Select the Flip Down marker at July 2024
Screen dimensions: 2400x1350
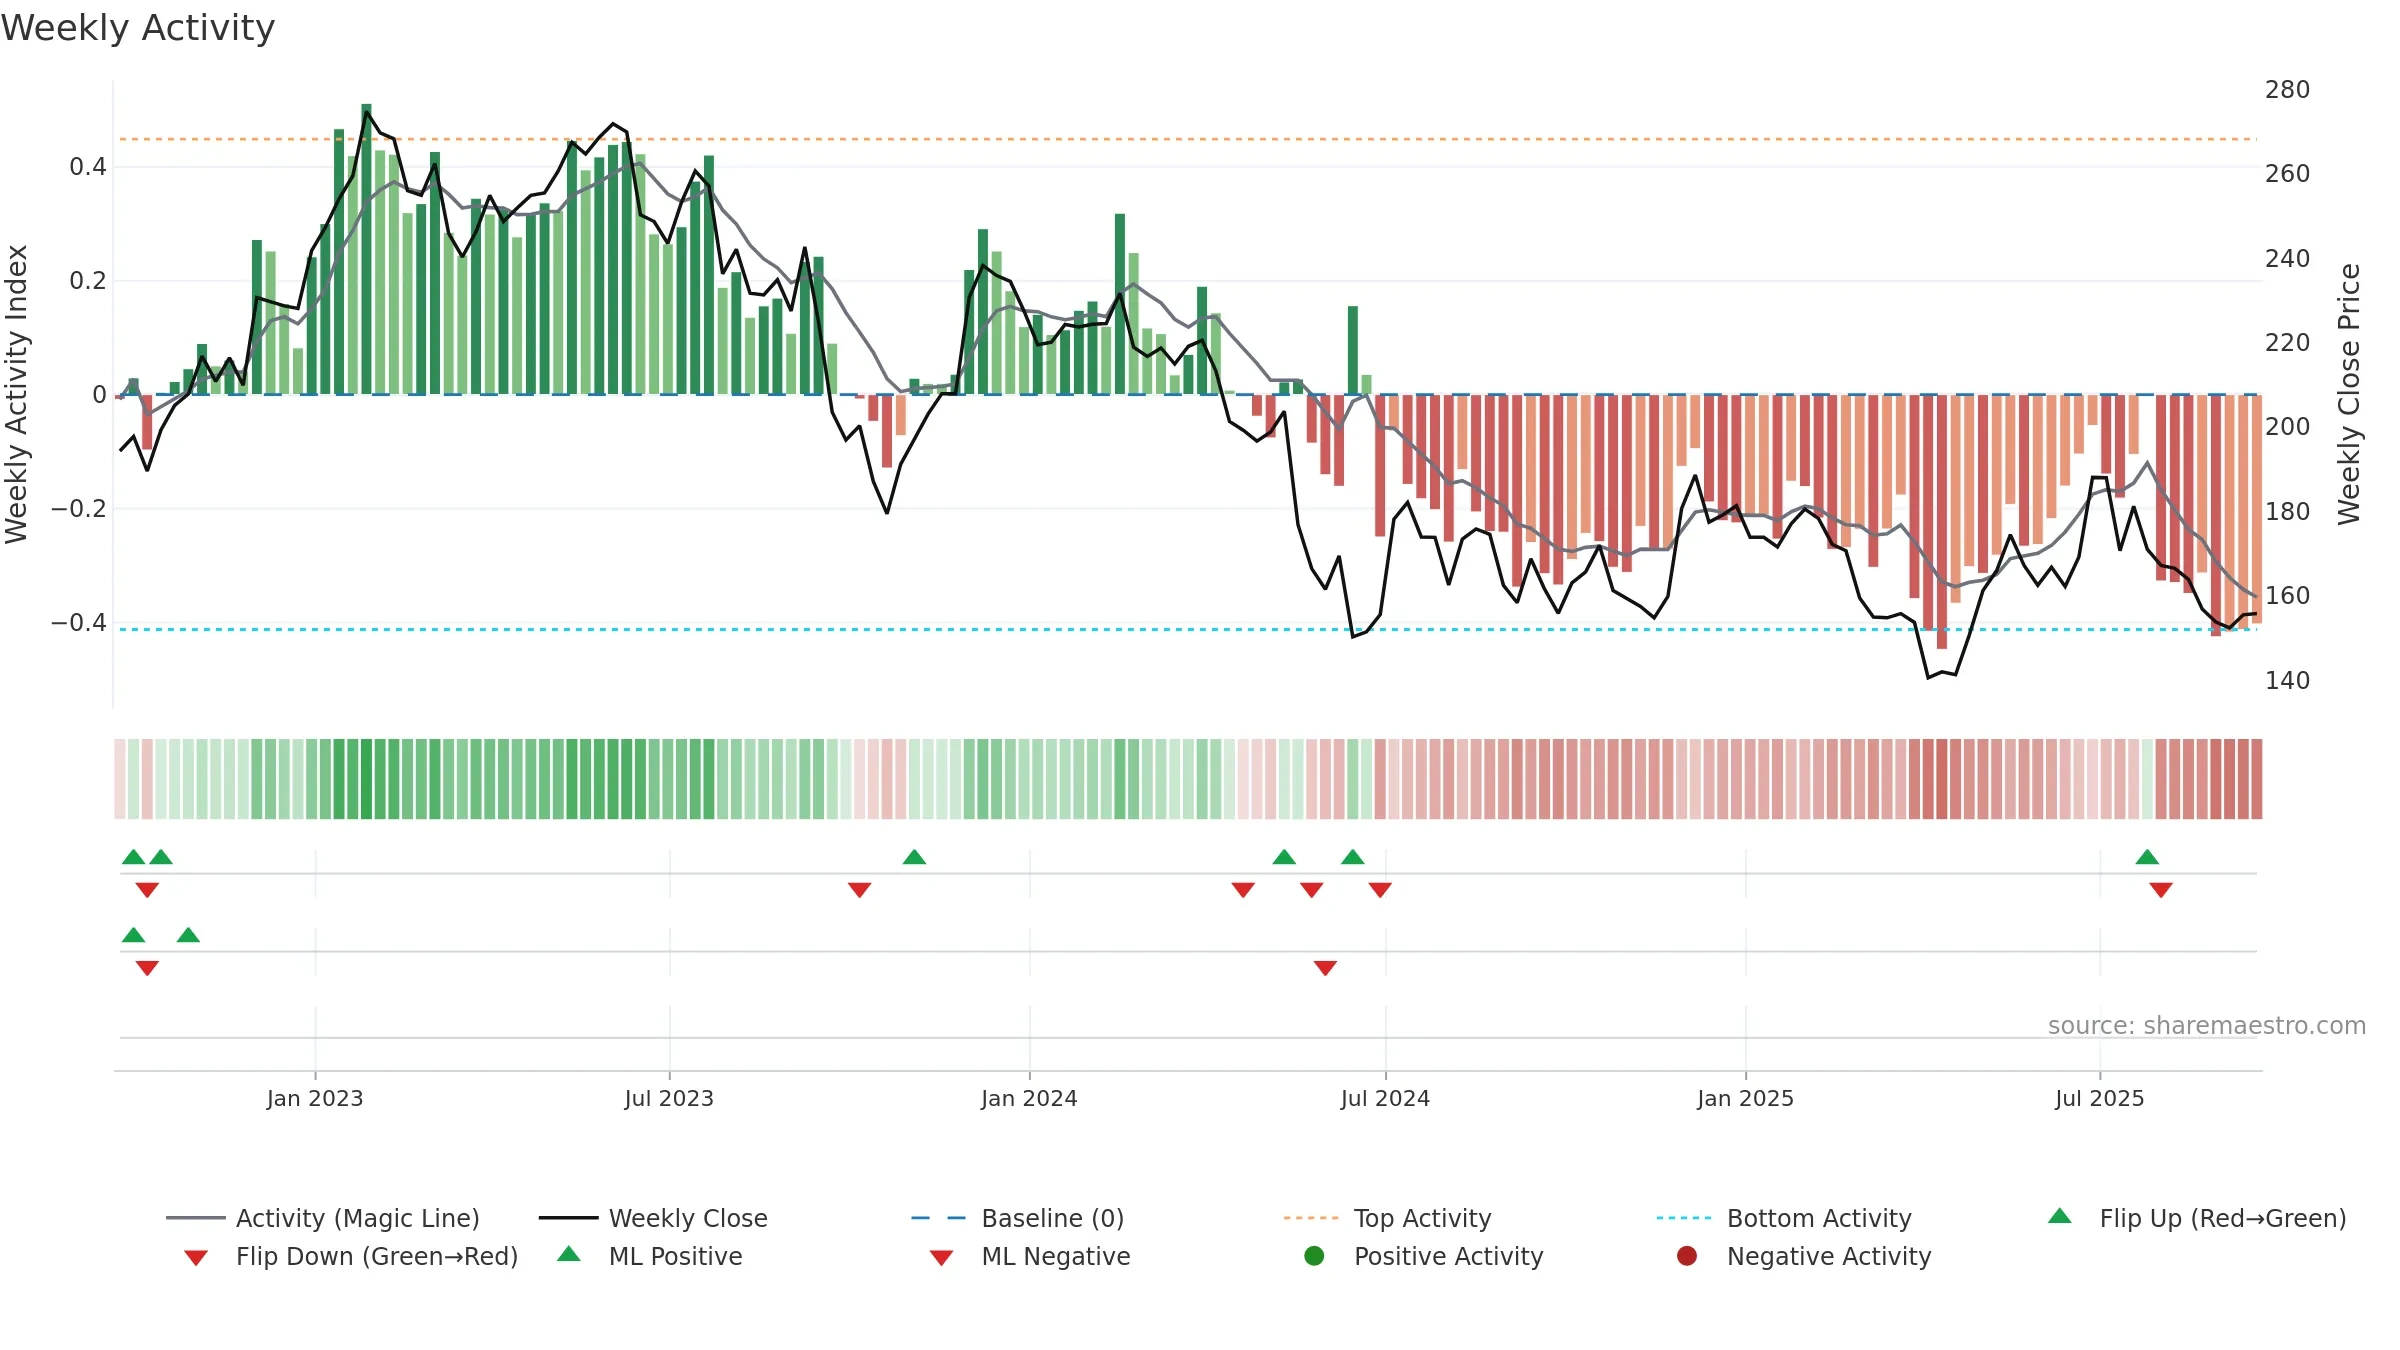[x=1380, y=890]
